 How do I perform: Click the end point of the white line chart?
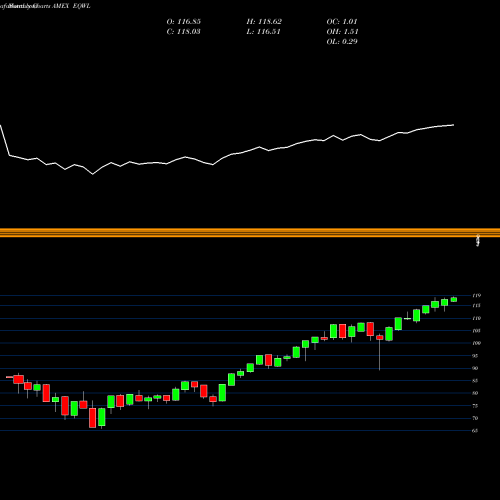(454, 125)
